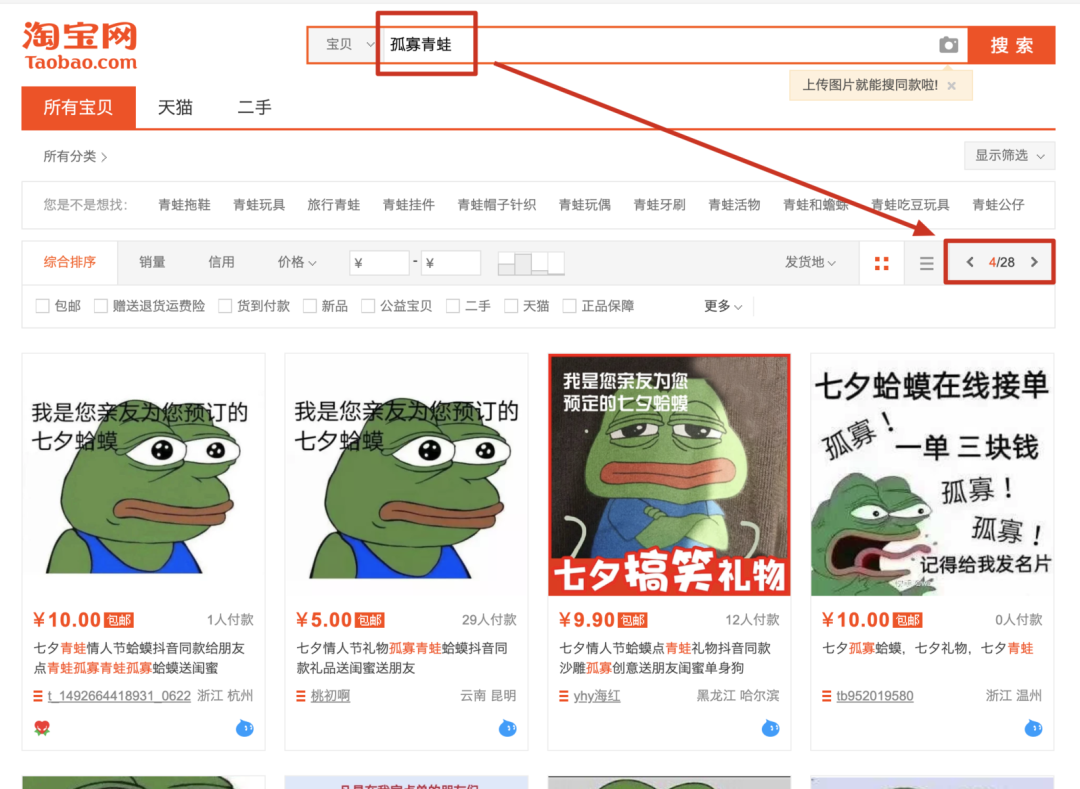The width and height of the screenshot is (1080, 789).
Task: Open 七夕搞笑礼物 product thumbnail
Action: click(669, 475)
